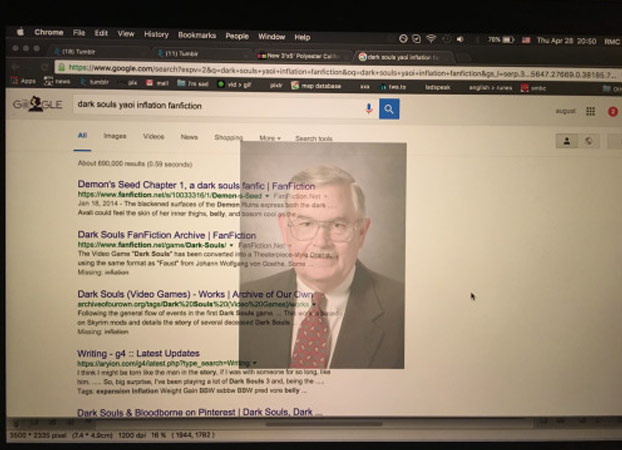
Task: Open the map database bookmark
Action: coord(316,86)
